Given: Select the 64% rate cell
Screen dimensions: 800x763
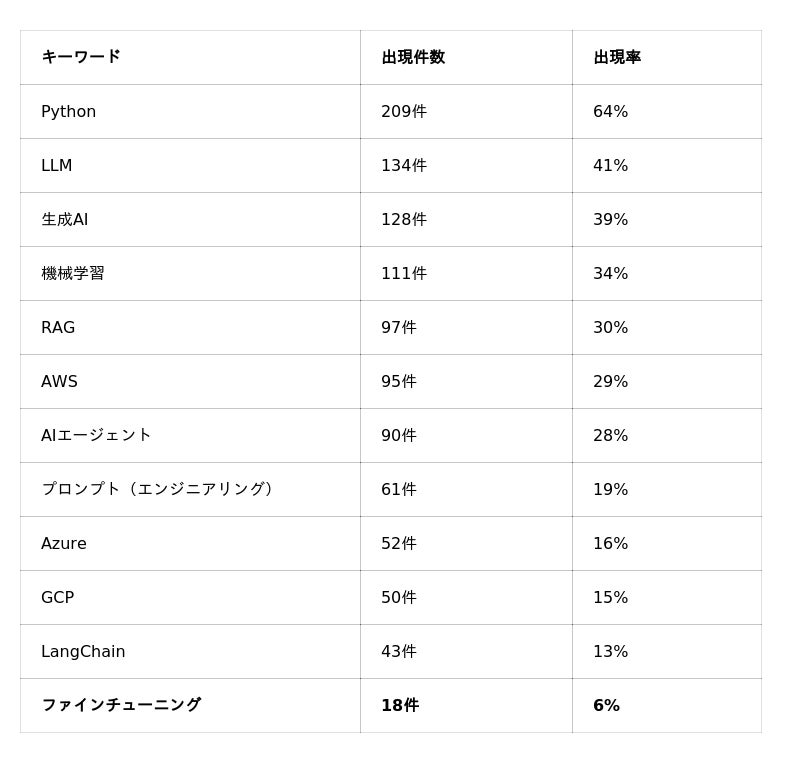Looking at the screenshot, I should click(667, 111).
